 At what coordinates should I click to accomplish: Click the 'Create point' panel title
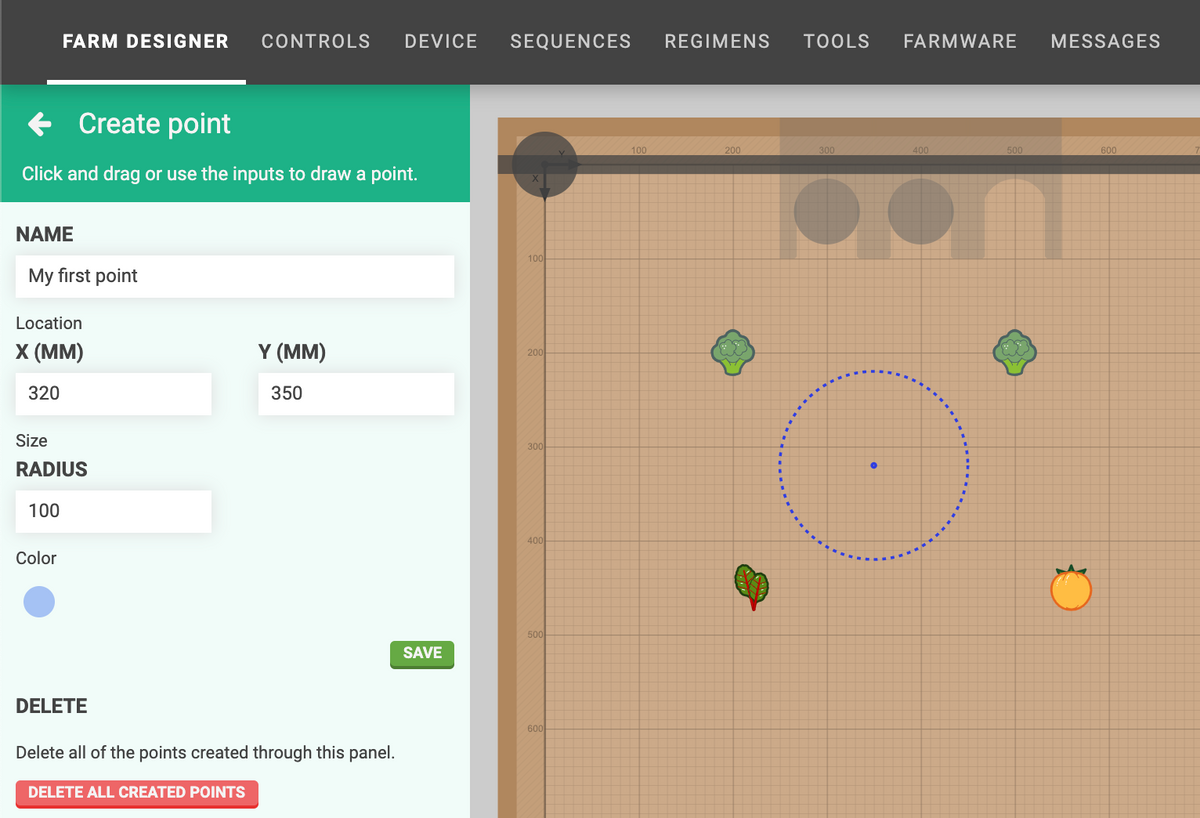coord(155,124)
